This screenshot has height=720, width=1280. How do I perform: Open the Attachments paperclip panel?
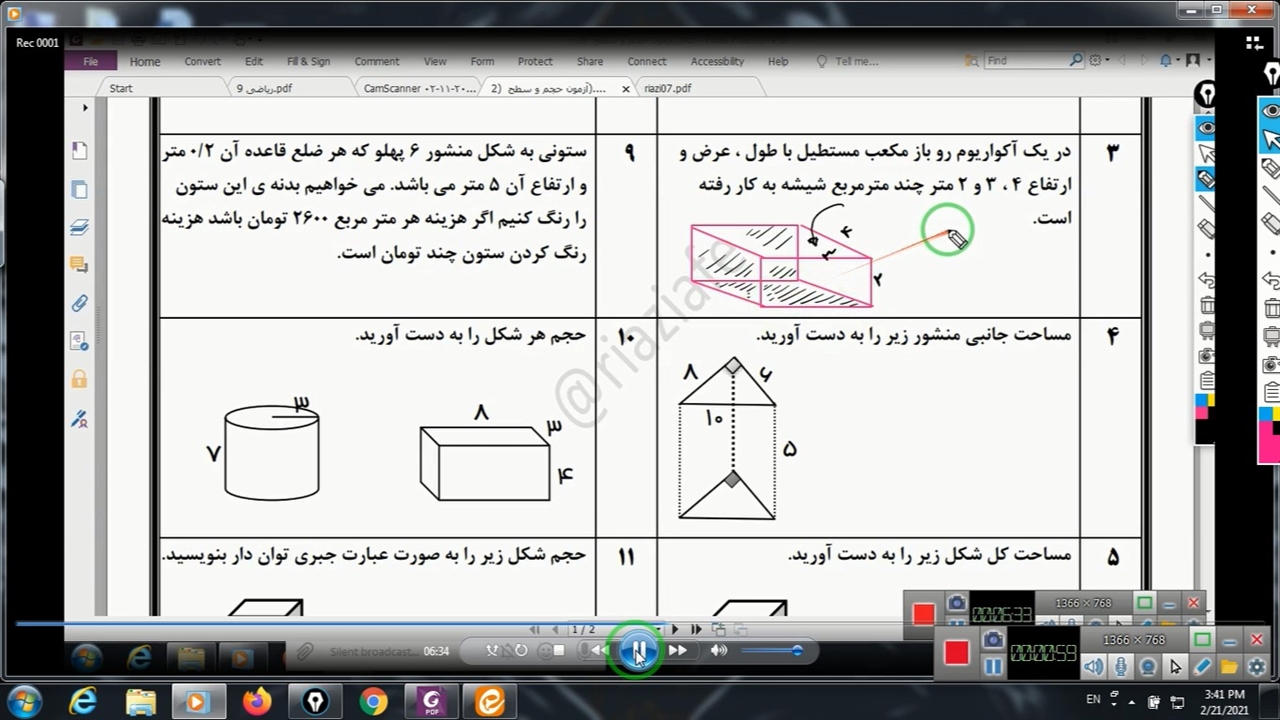coord(79,303)
